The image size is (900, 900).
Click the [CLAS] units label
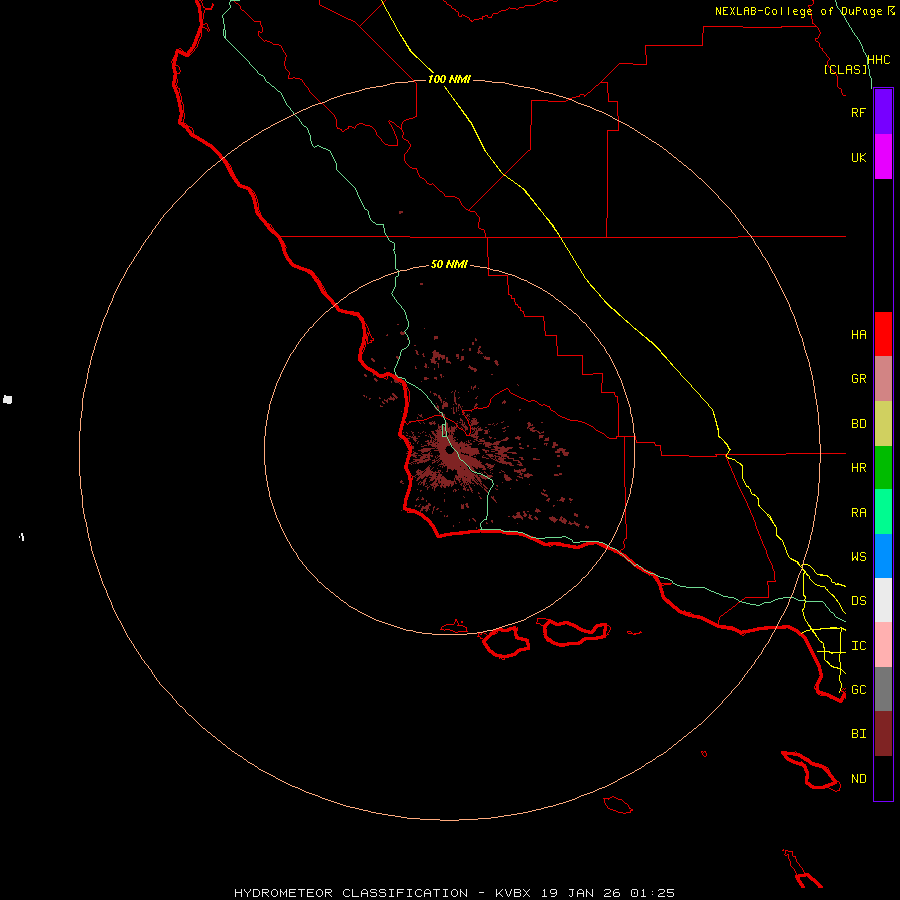(845, 69)
